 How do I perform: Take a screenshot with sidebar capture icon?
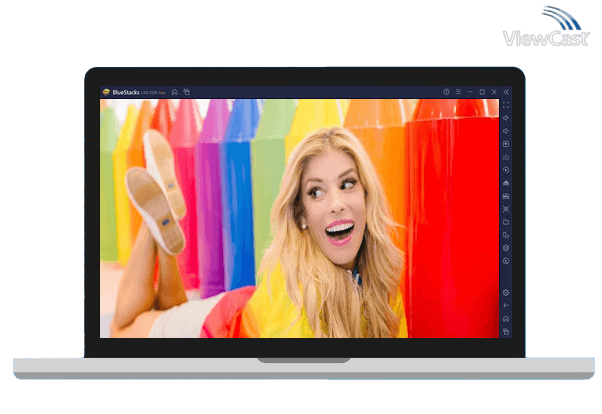(506, 209)
